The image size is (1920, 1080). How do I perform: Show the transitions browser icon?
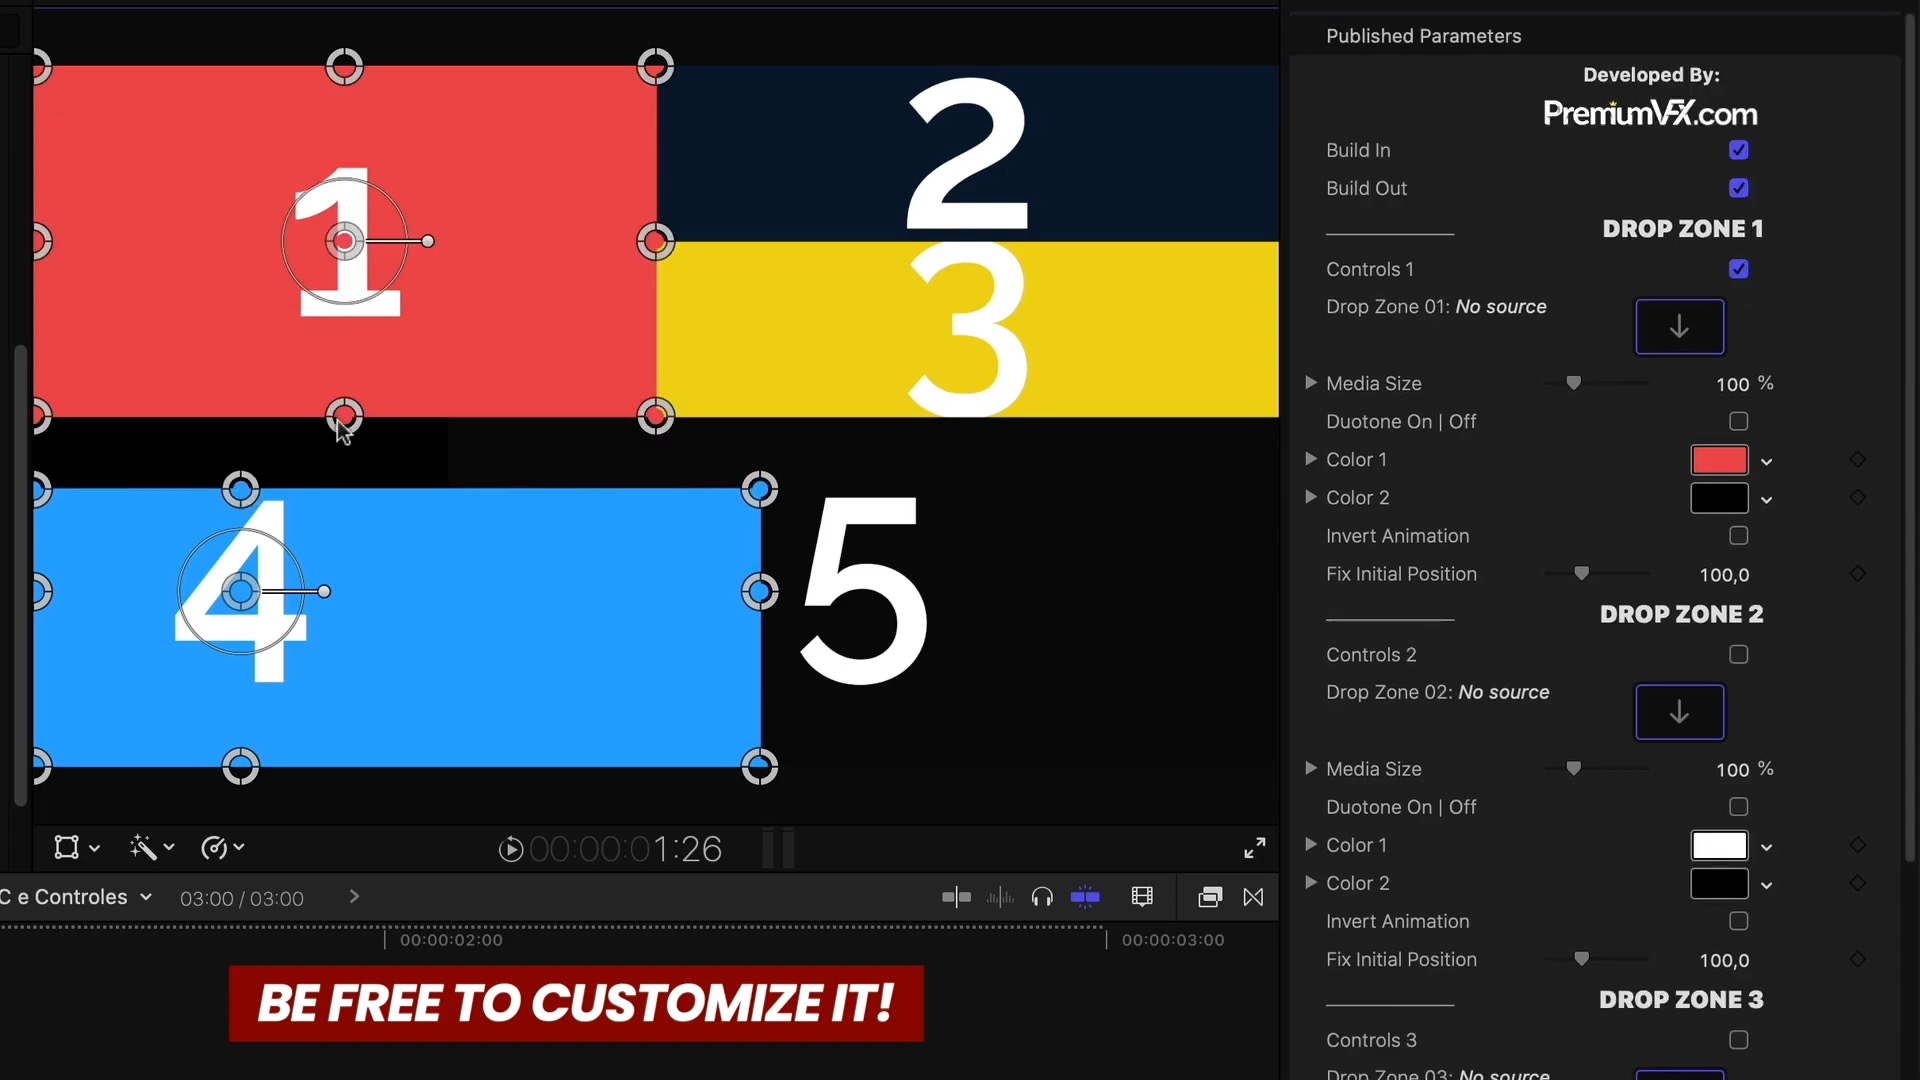(1253, 897)
